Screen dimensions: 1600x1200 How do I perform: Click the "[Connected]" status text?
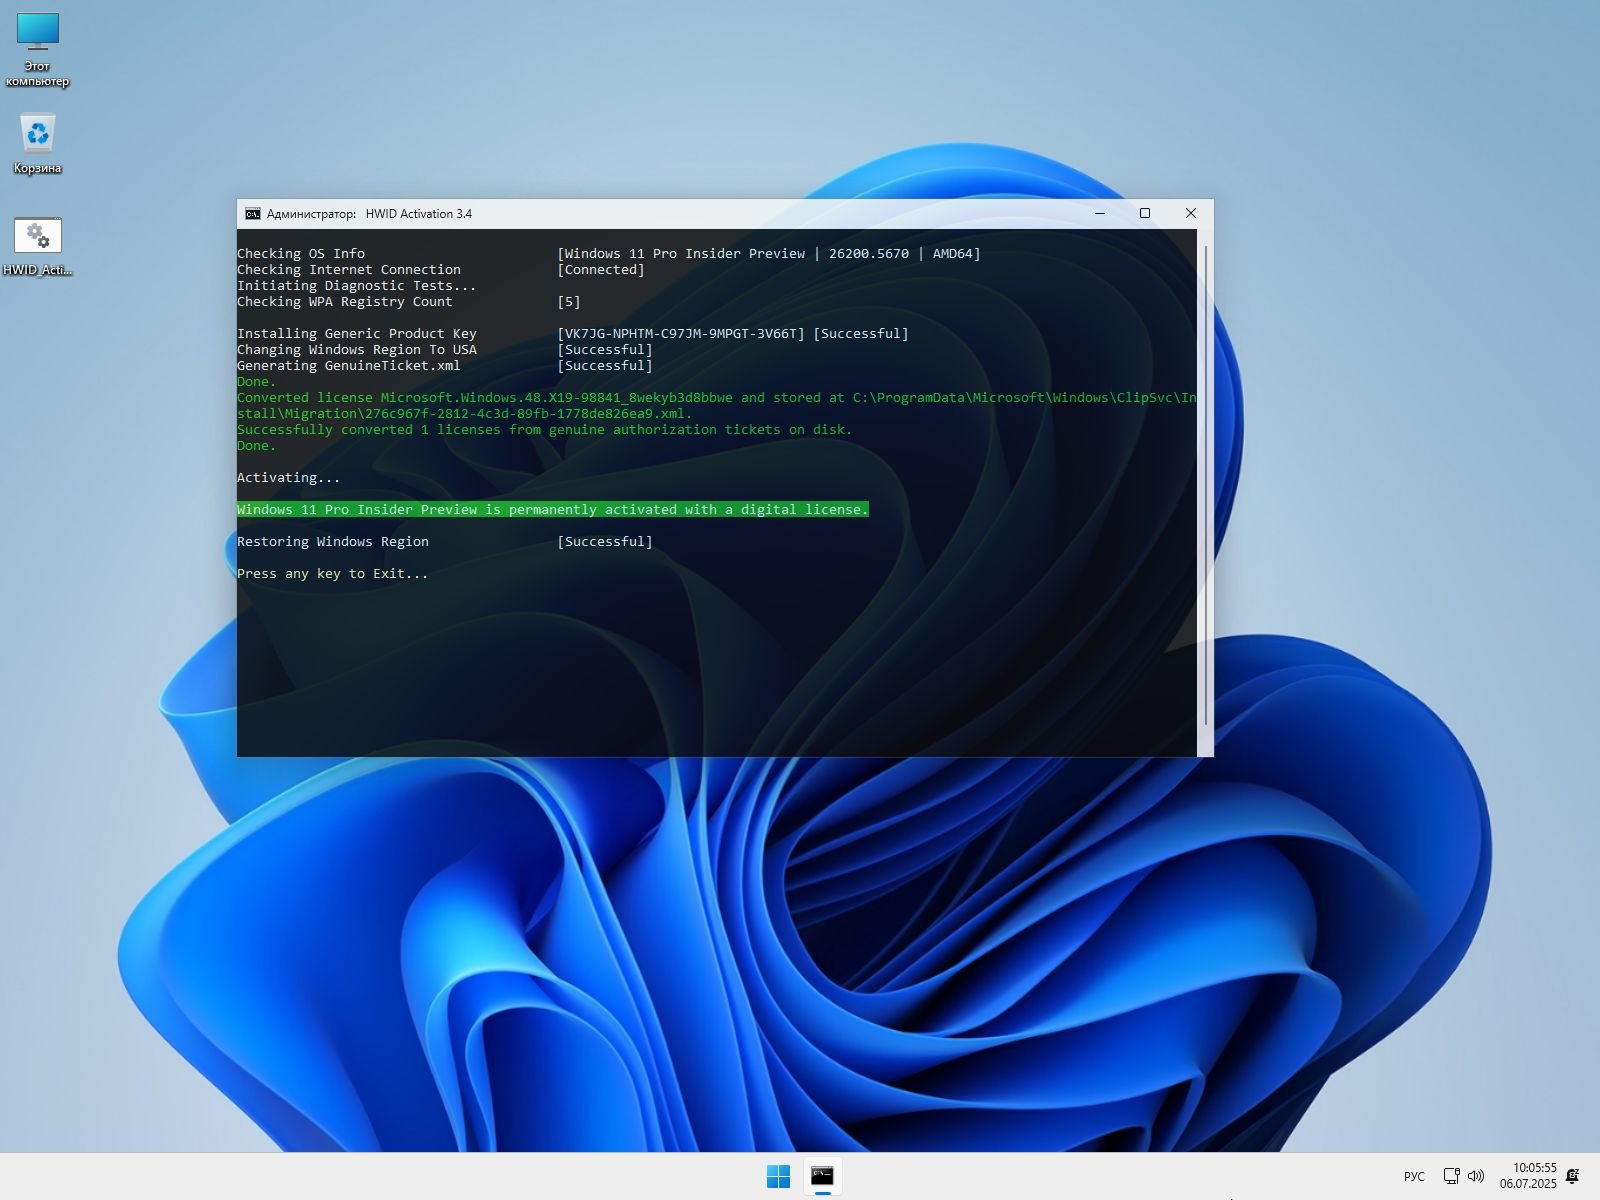(601, 270)
